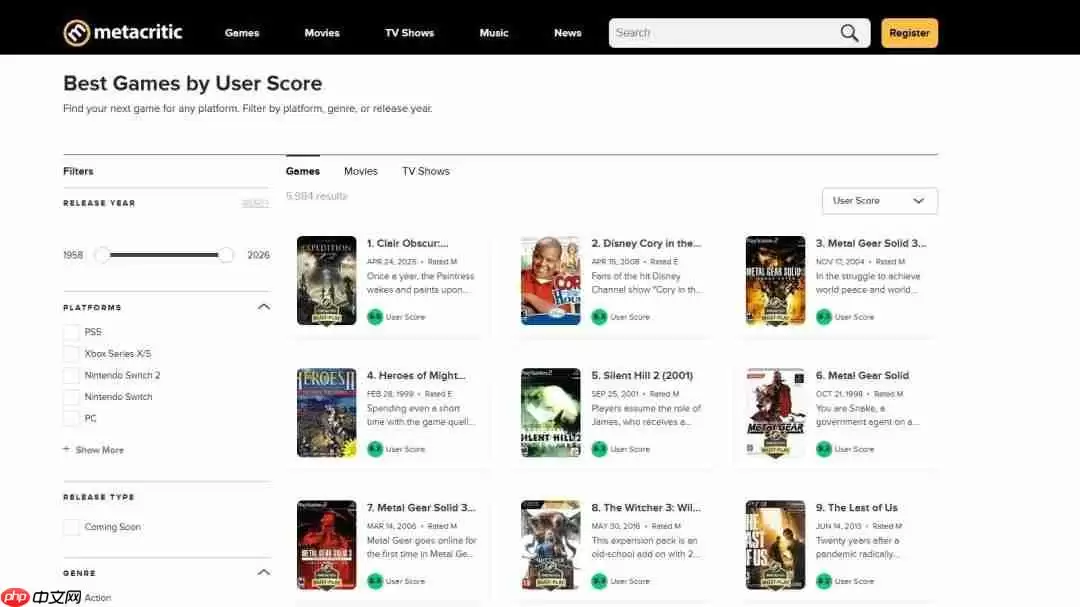The width and height of the screenshot is (1080, 607).
Task: Collapse the Platforms filter section
Action: tap(264, 307)
